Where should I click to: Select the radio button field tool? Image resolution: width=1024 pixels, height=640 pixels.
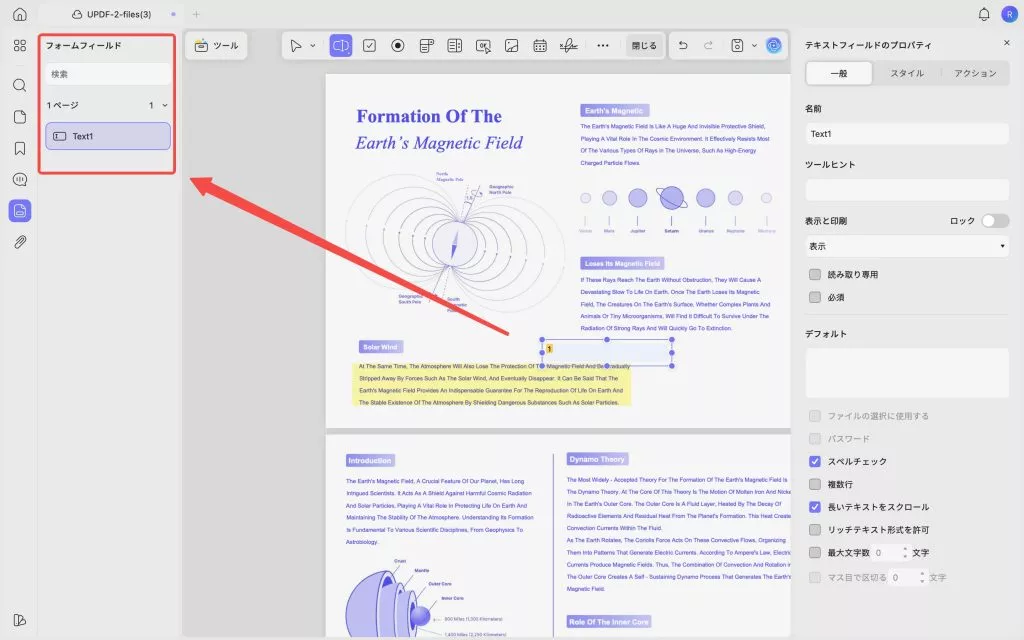point(398,46)
